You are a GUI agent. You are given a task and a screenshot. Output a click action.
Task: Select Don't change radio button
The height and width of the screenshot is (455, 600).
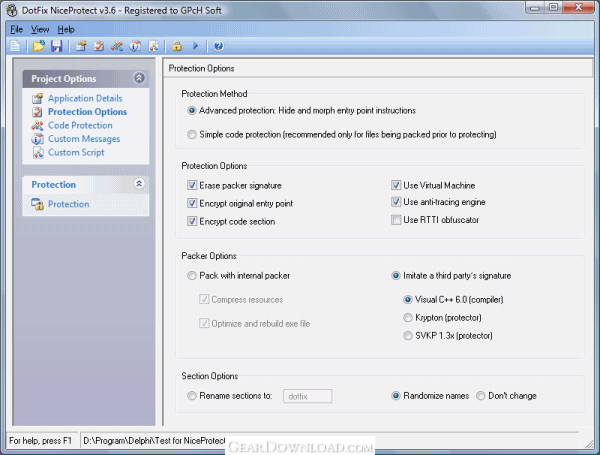(481, 396)
